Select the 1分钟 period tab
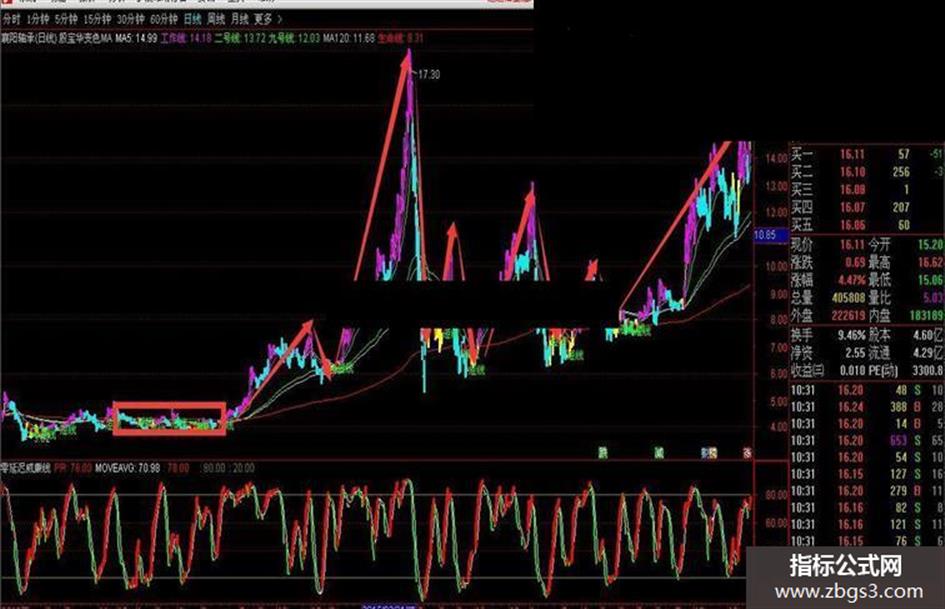This screenshot has width=945, height=609. [37, 19]
